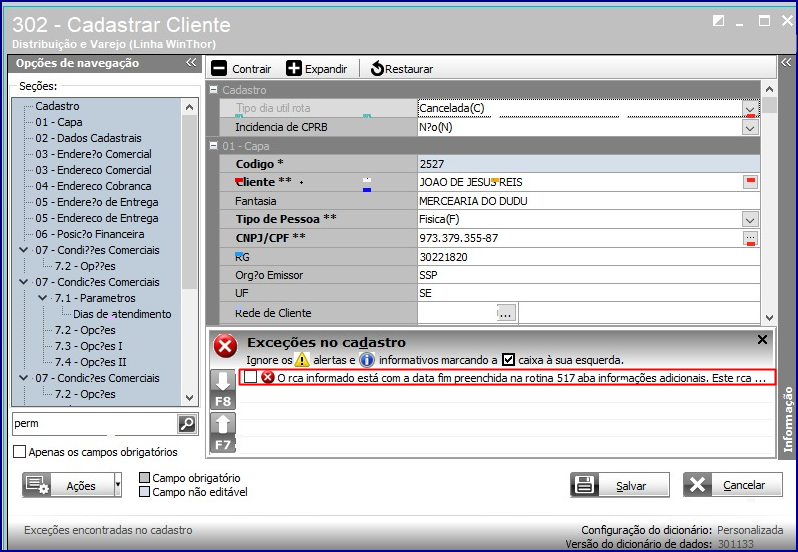Click up arrow of sections tree scrollbar

[x=189, y=107]
